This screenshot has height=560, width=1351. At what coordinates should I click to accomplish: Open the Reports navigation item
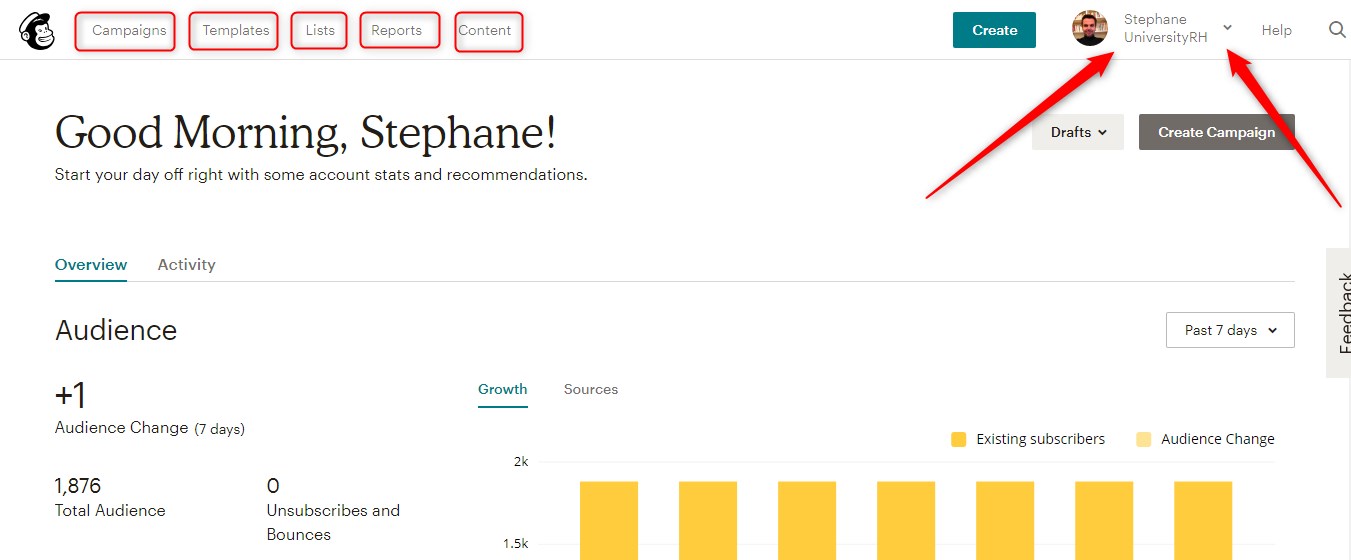pyautogui.click(x=396, y=30)
